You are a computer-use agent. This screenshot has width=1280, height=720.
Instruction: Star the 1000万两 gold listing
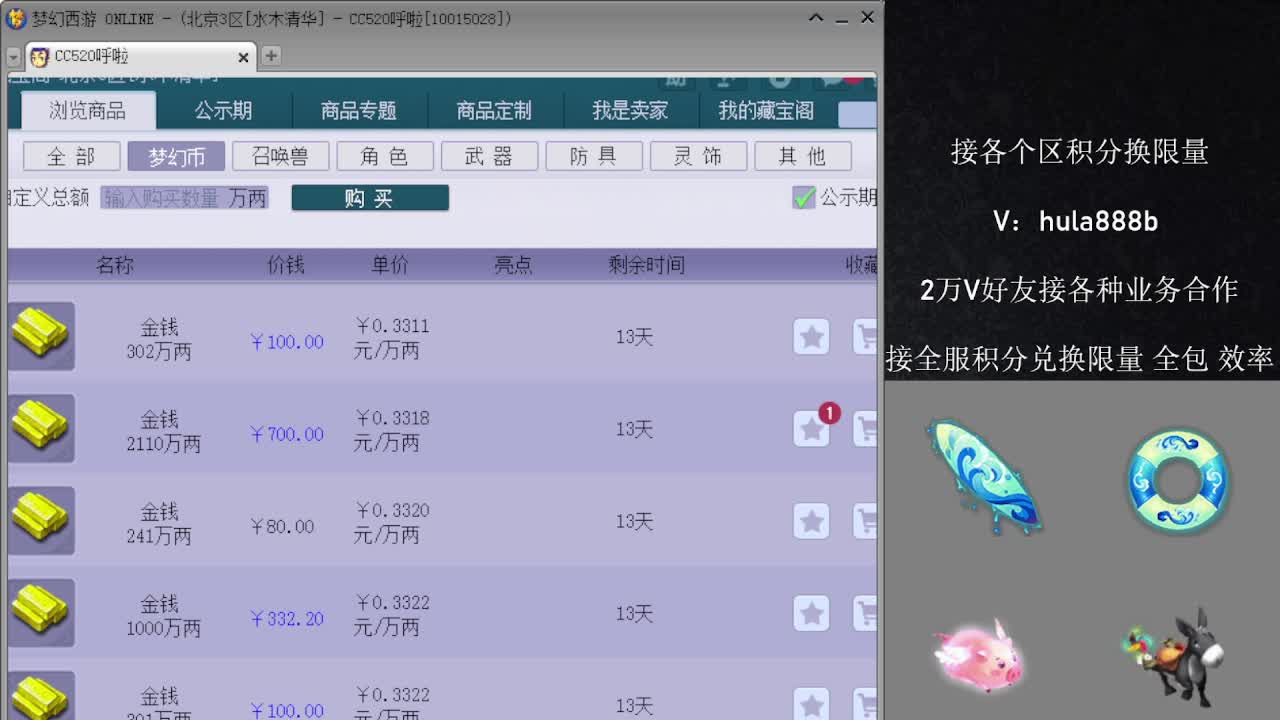(811, 613)
